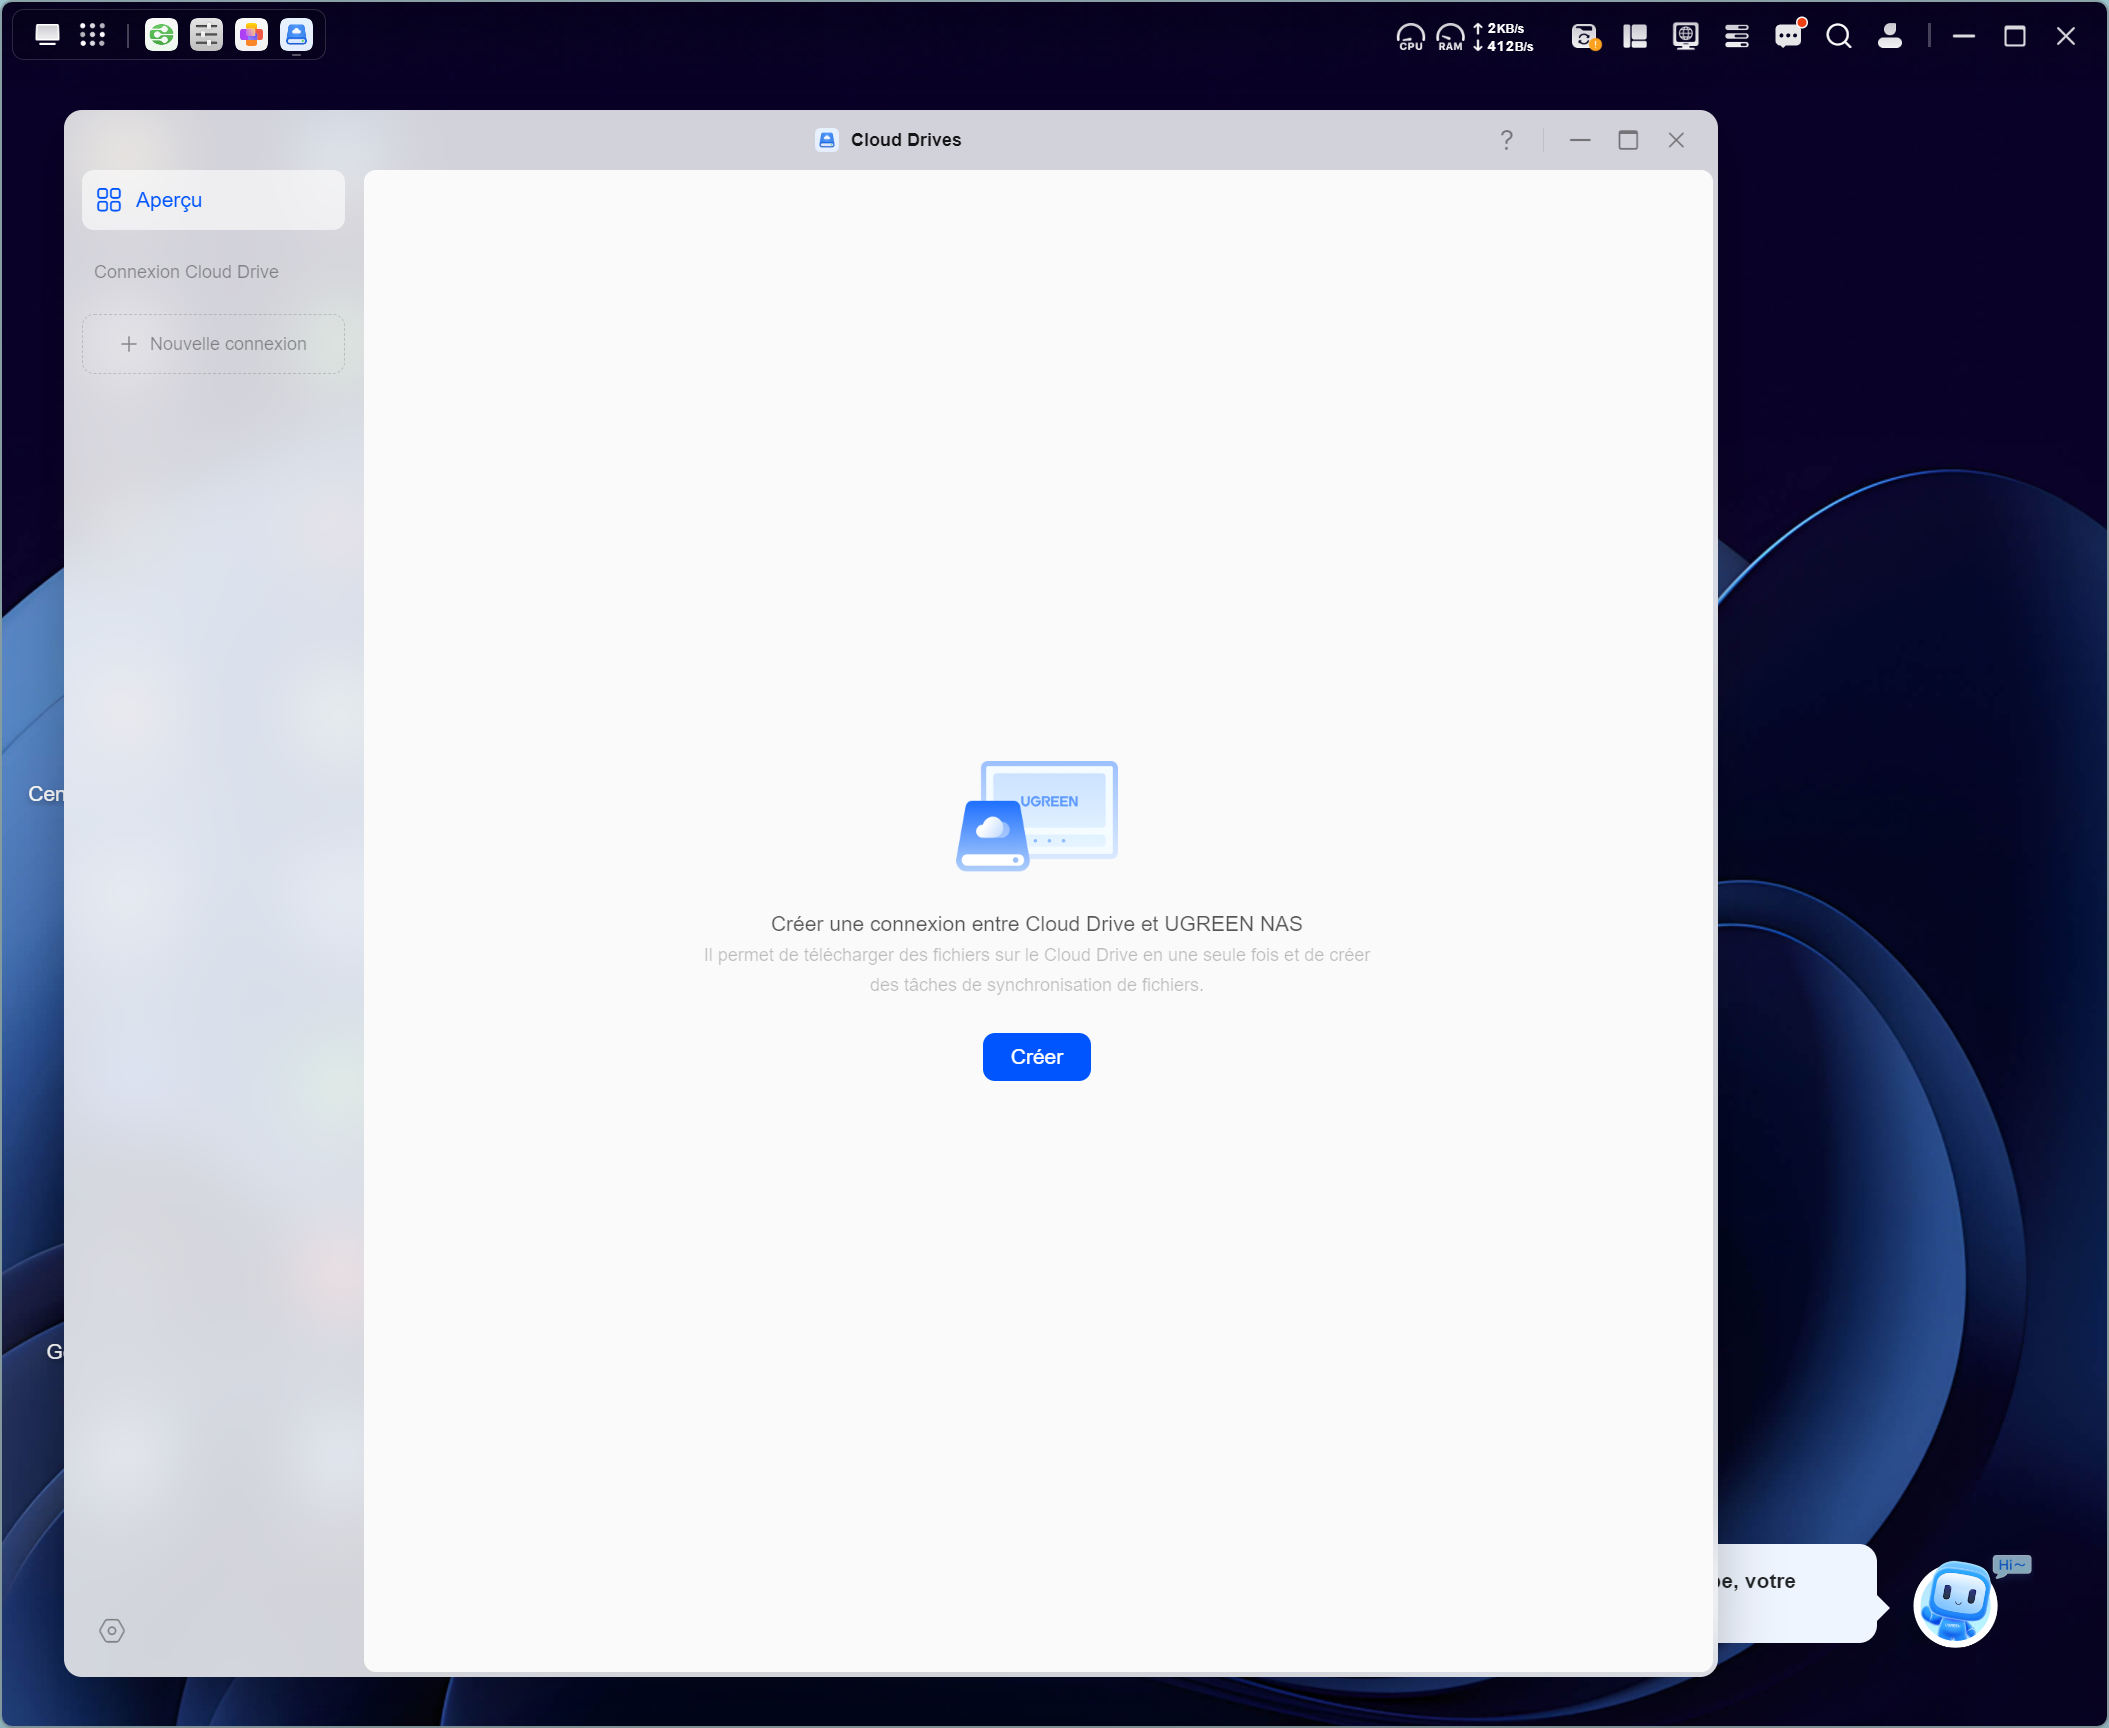Open the task manager icon with orange badge
Screen dimensions: 2109x1728
1585,37
